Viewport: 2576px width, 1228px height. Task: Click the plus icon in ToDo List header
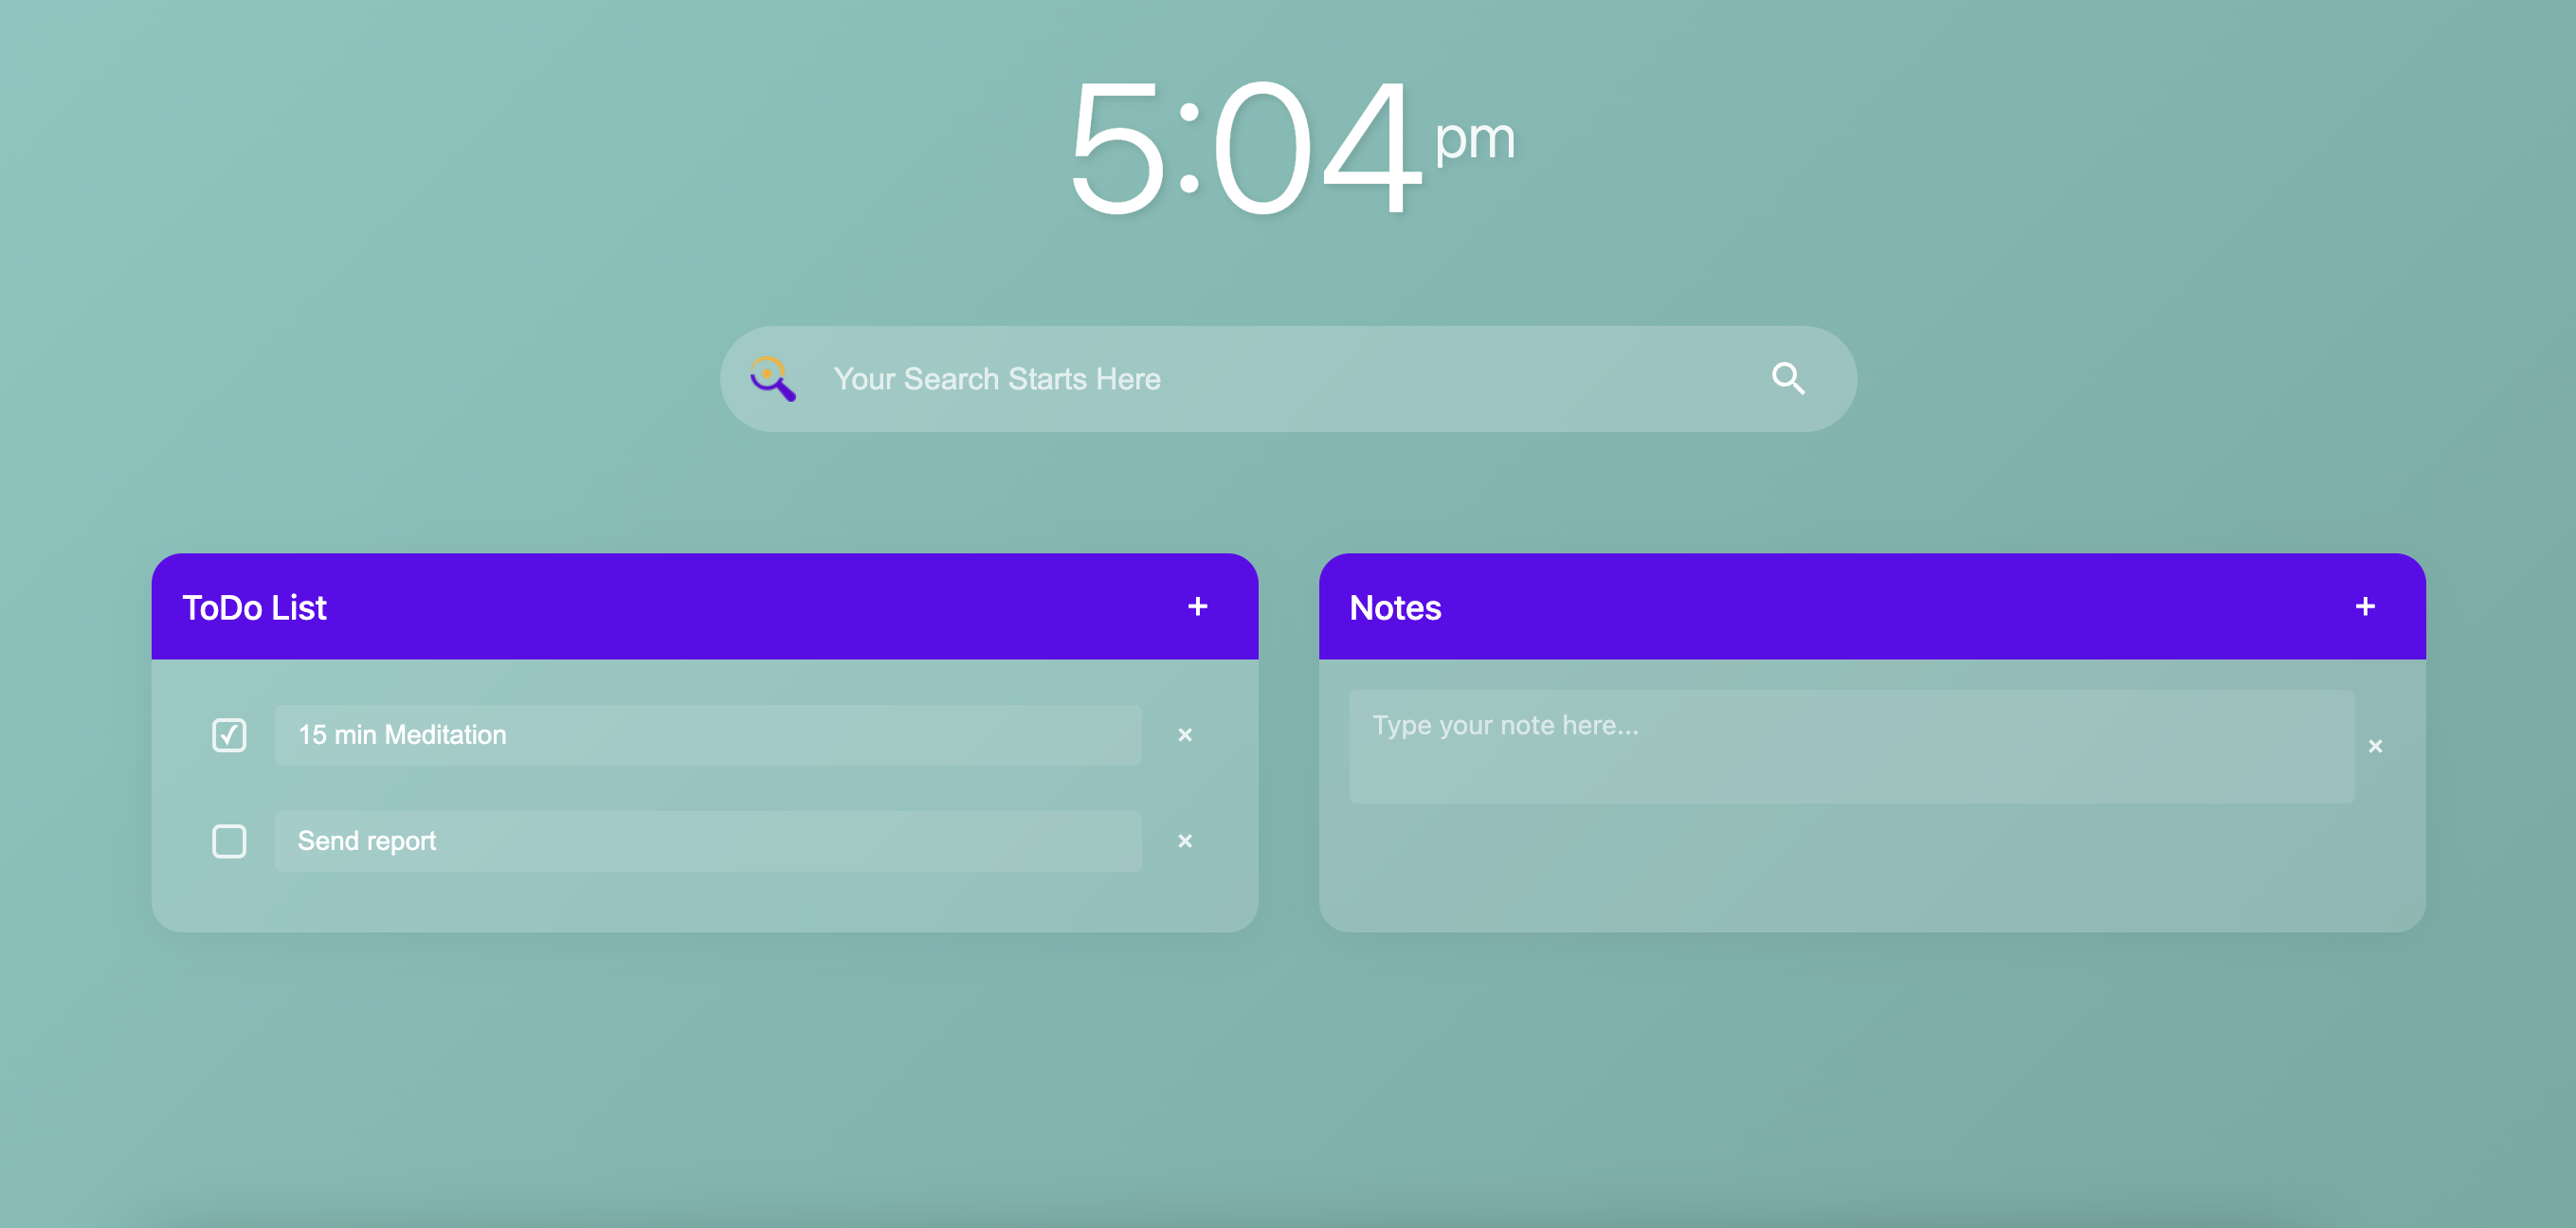[1199, 605]
